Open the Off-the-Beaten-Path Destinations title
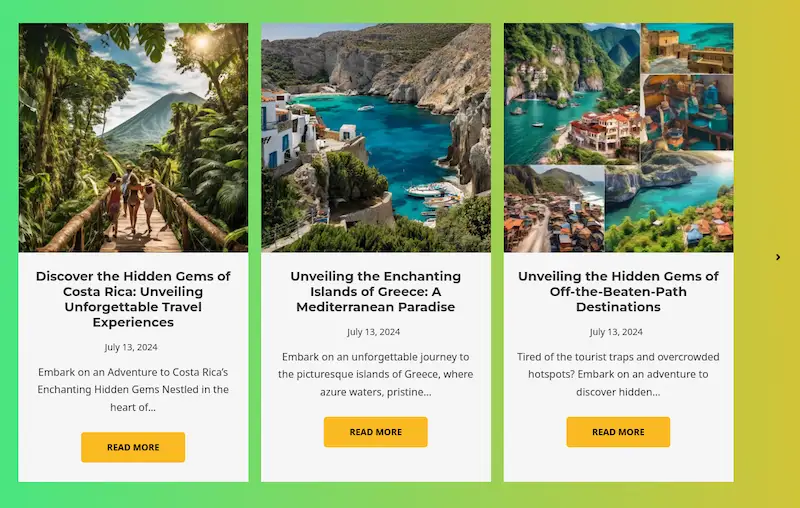 tap(618, 291)
